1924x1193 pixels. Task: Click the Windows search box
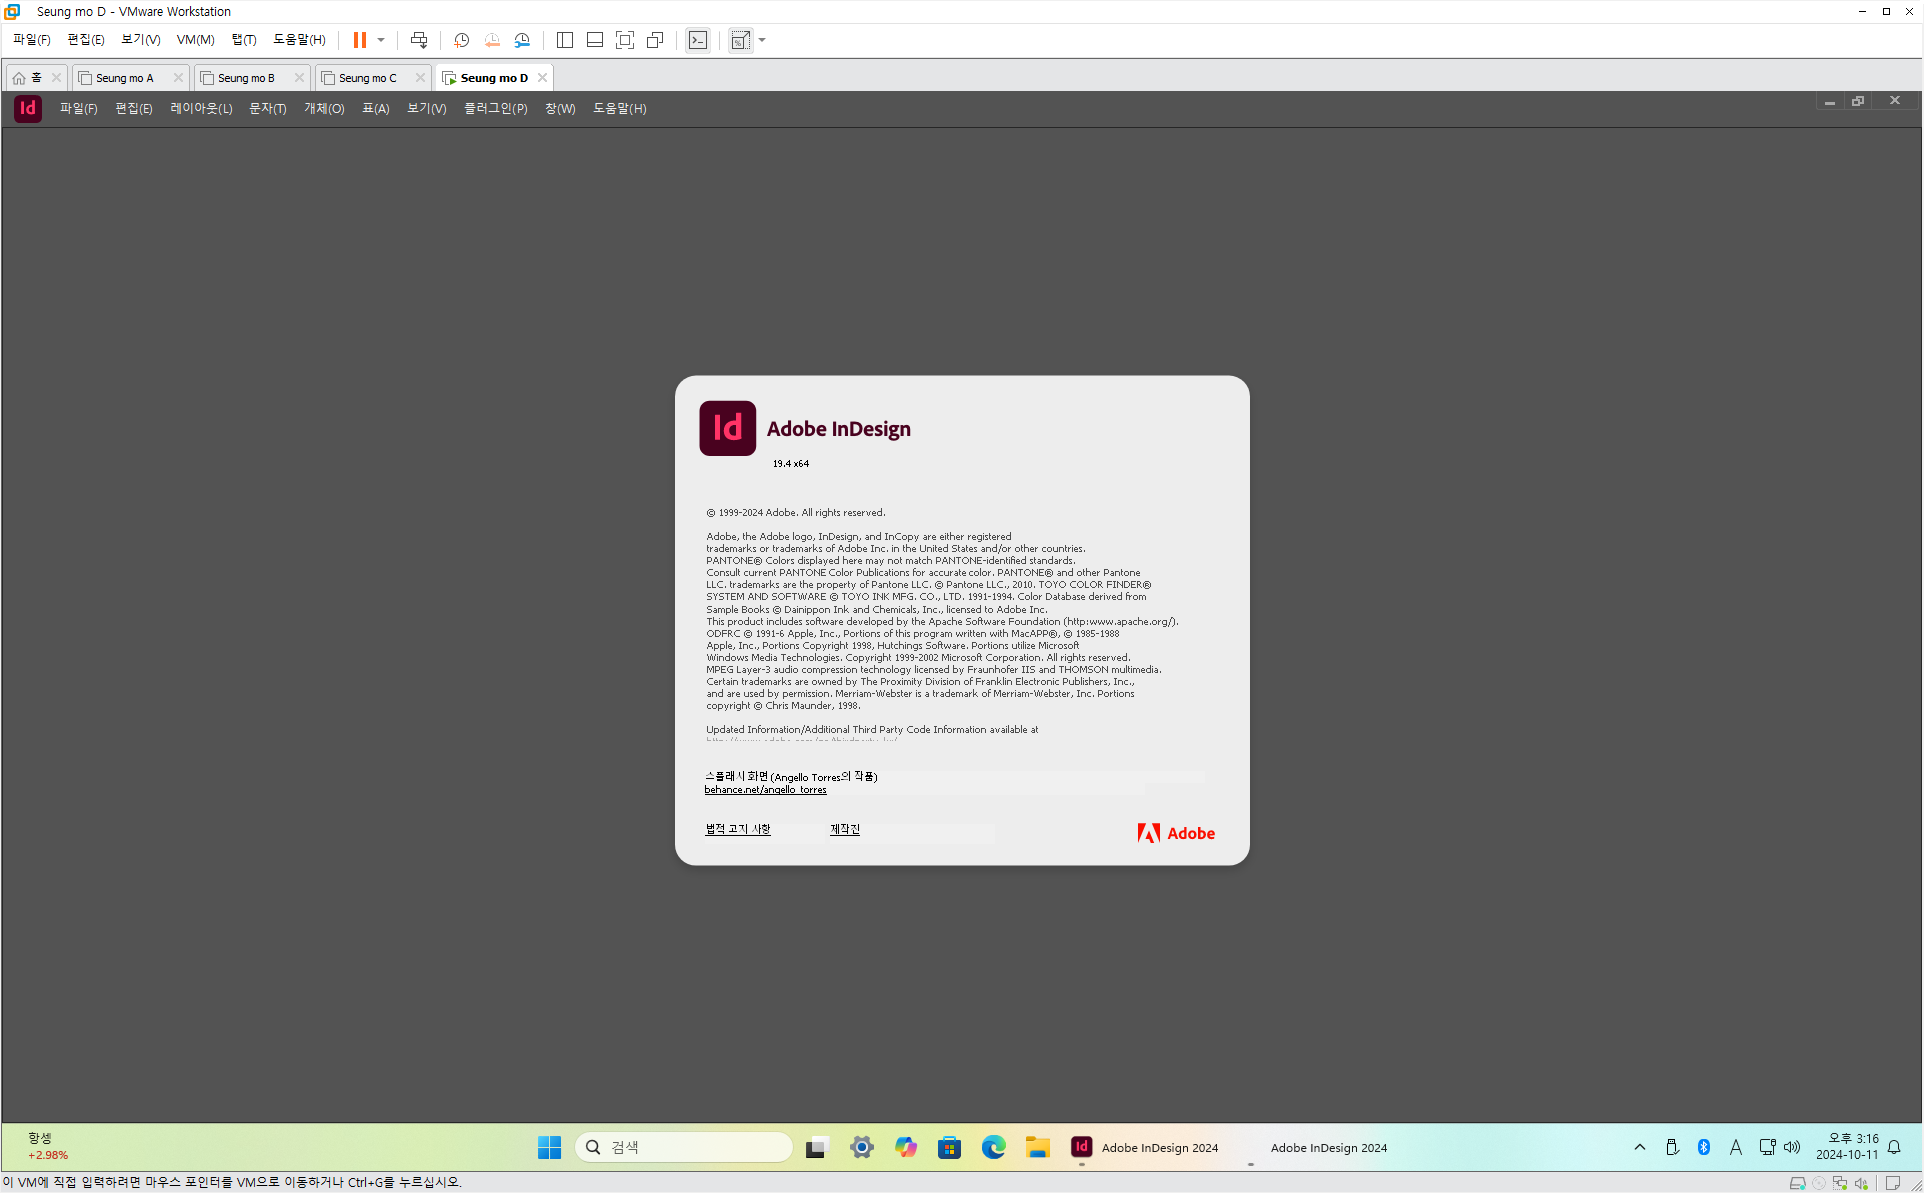pyautogui.click(x=684, y=1147)
